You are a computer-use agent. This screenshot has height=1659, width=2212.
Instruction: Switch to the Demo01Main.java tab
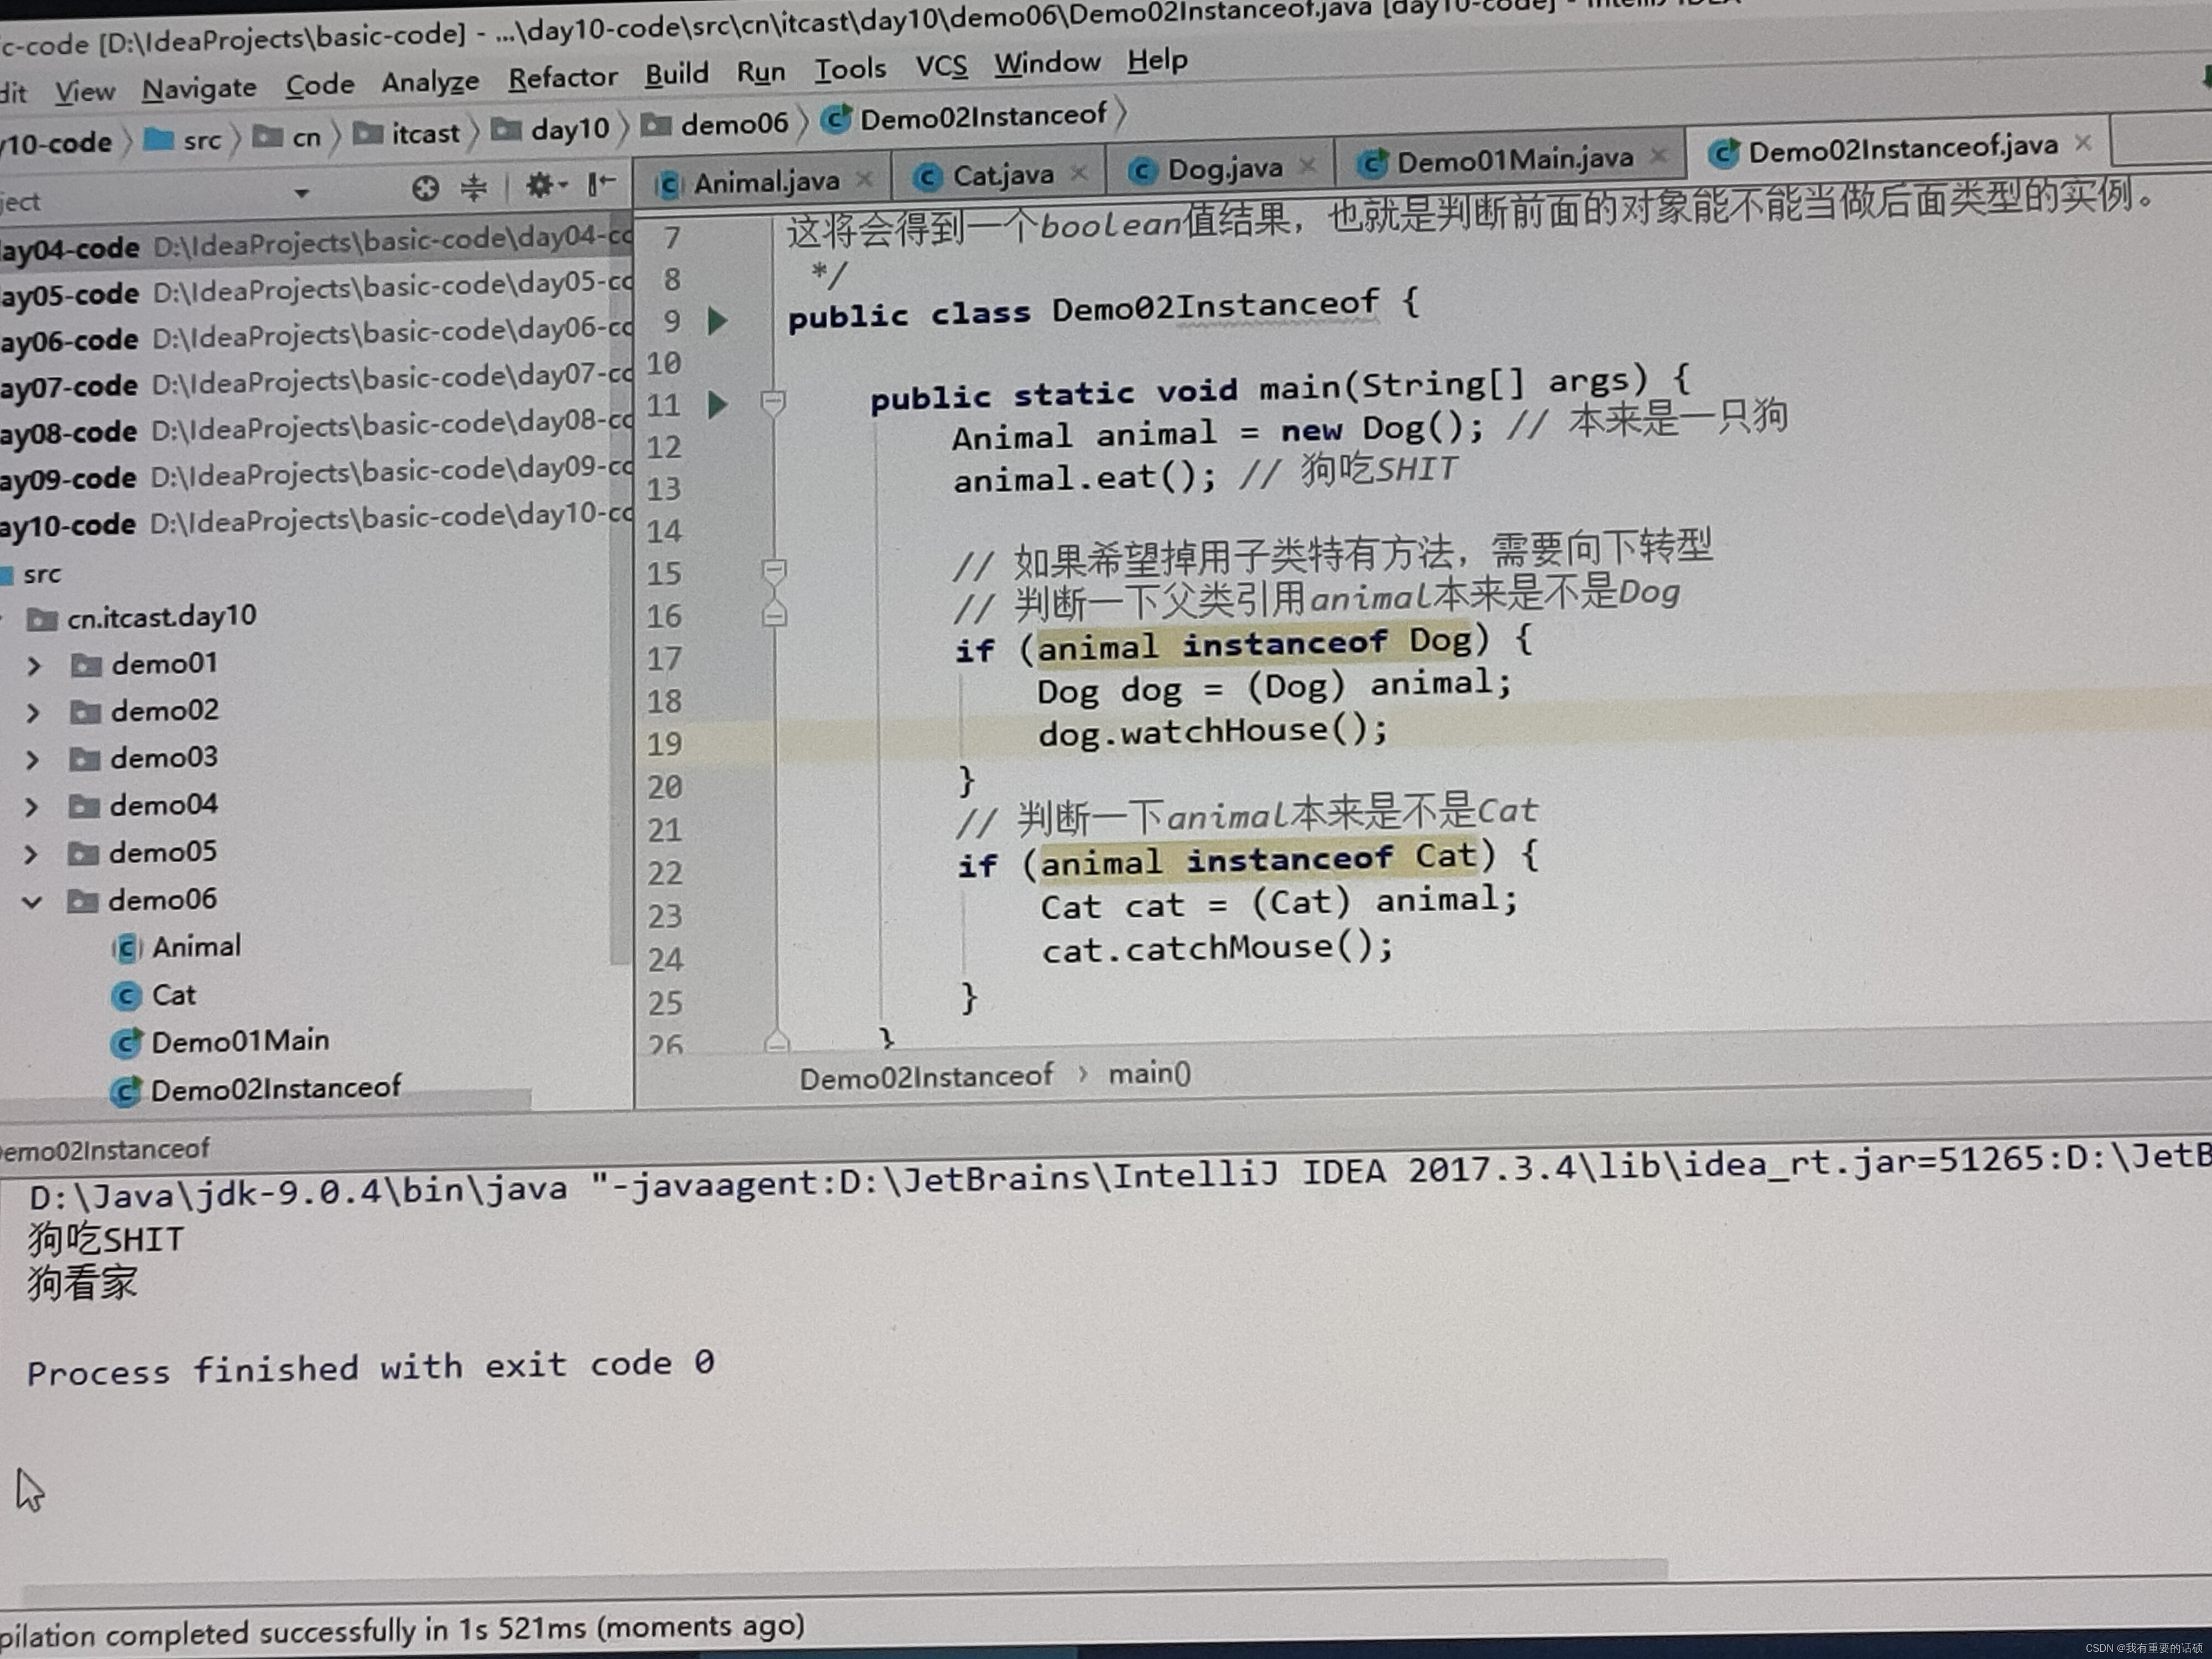click(1514, 159)
